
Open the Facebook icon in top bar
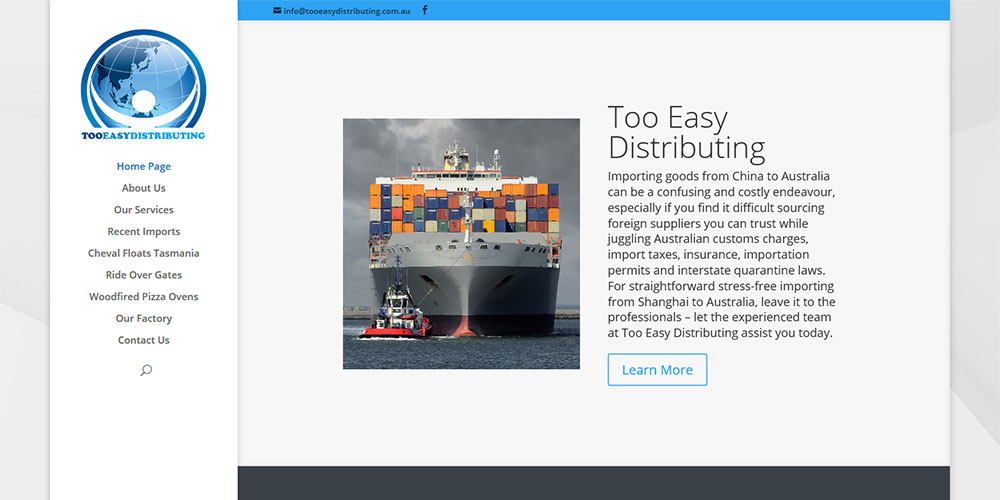(425, 10)
